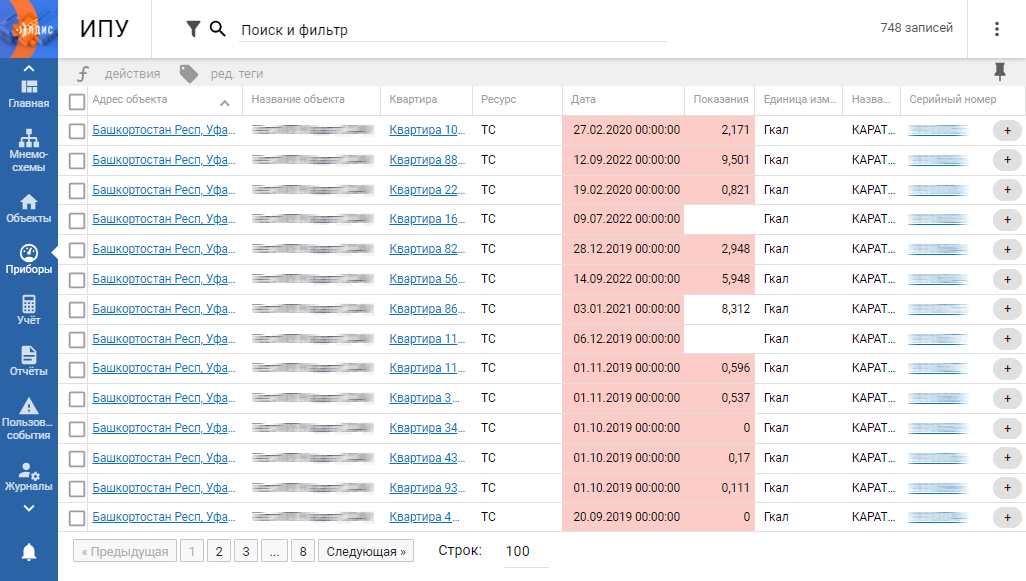Open Мнемосхемы sidebar section
The width and height of the screenshot is (1026, 581).
(29, 151)
